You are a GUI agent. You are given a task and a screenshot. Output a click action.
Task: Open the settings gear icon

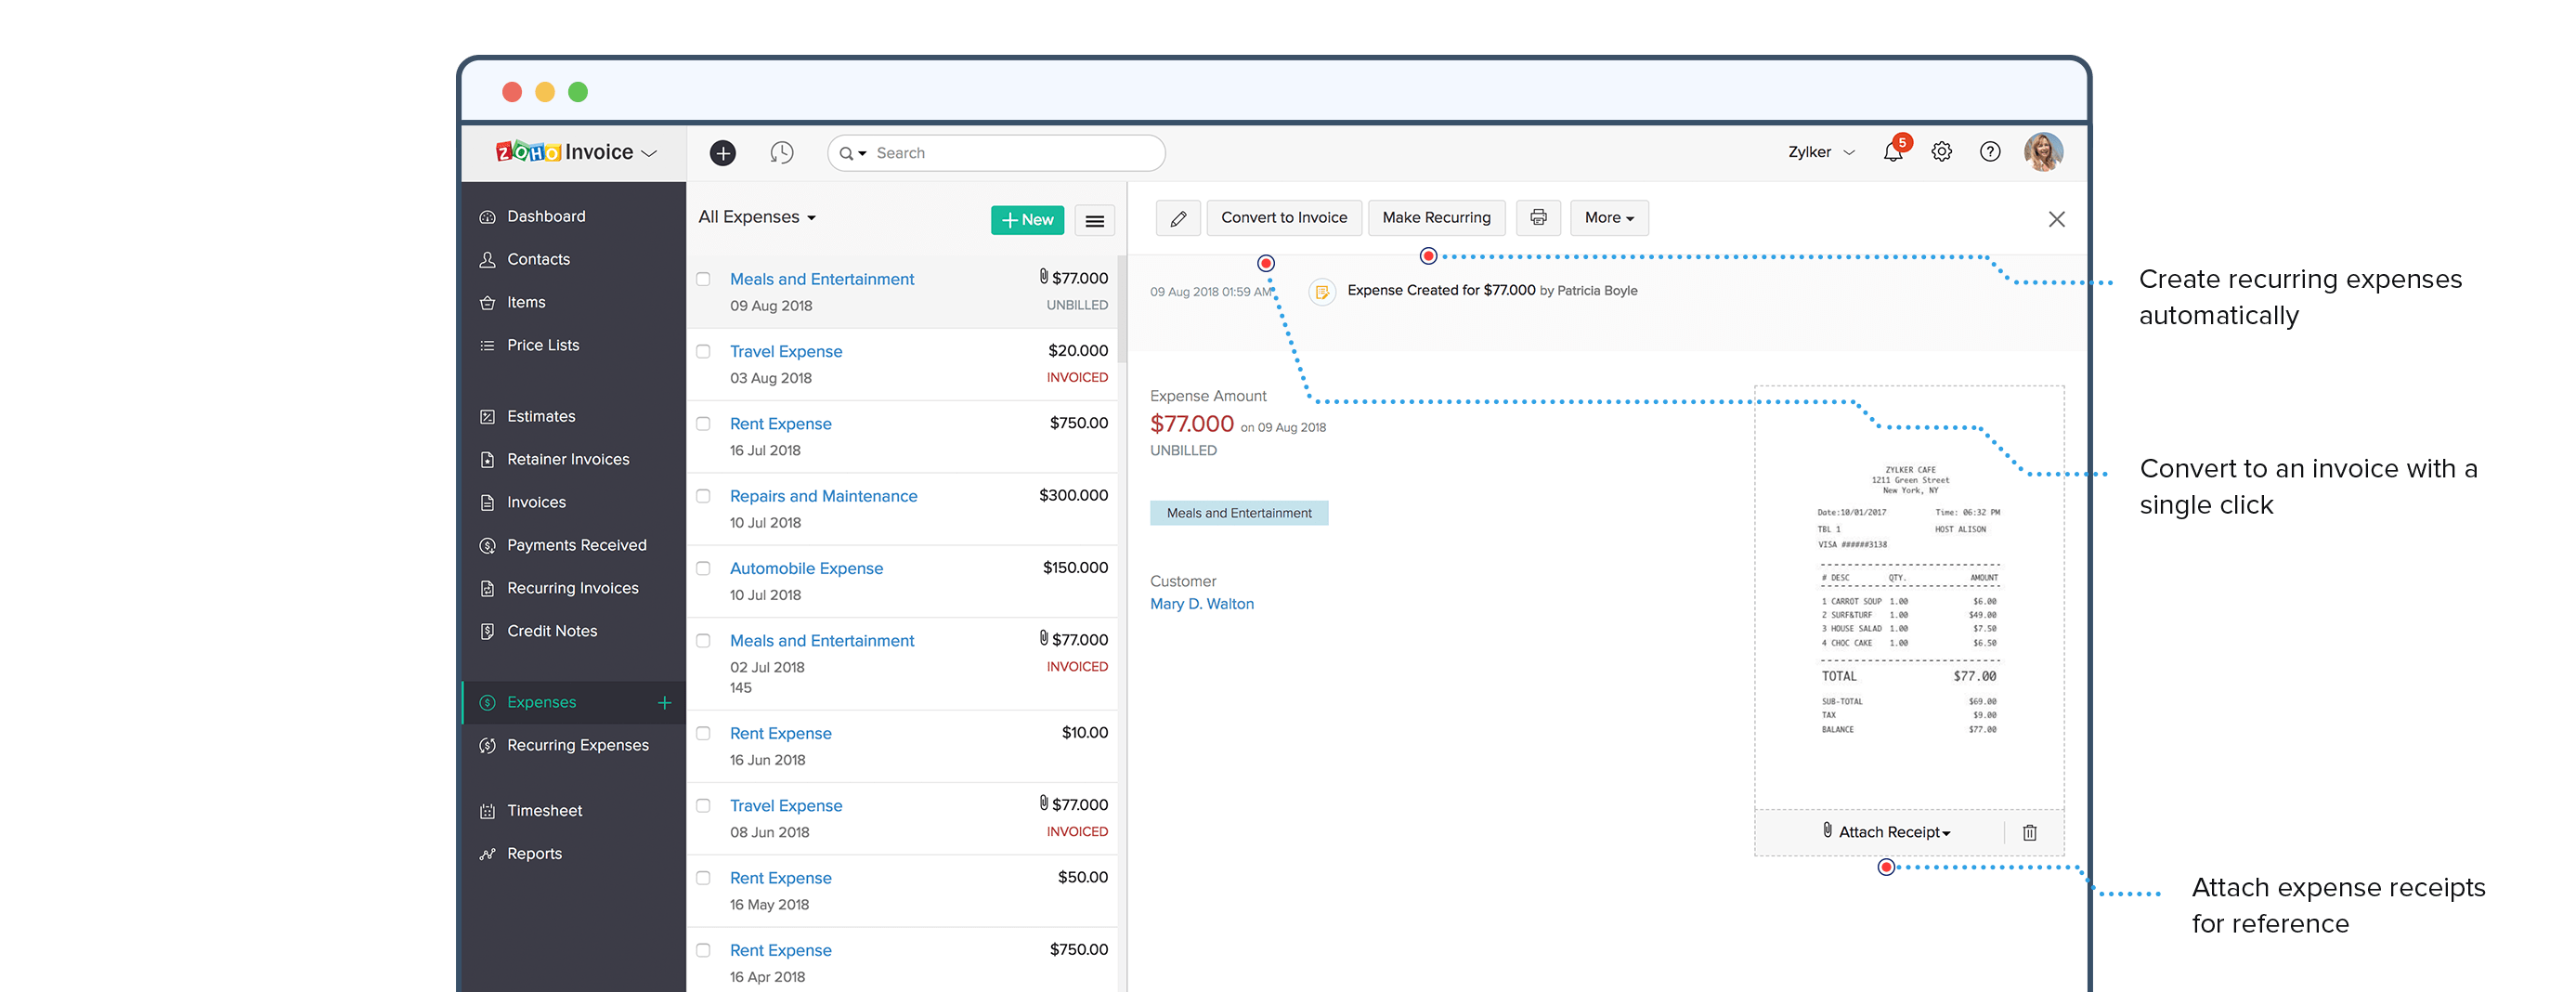coord(1941,152)
